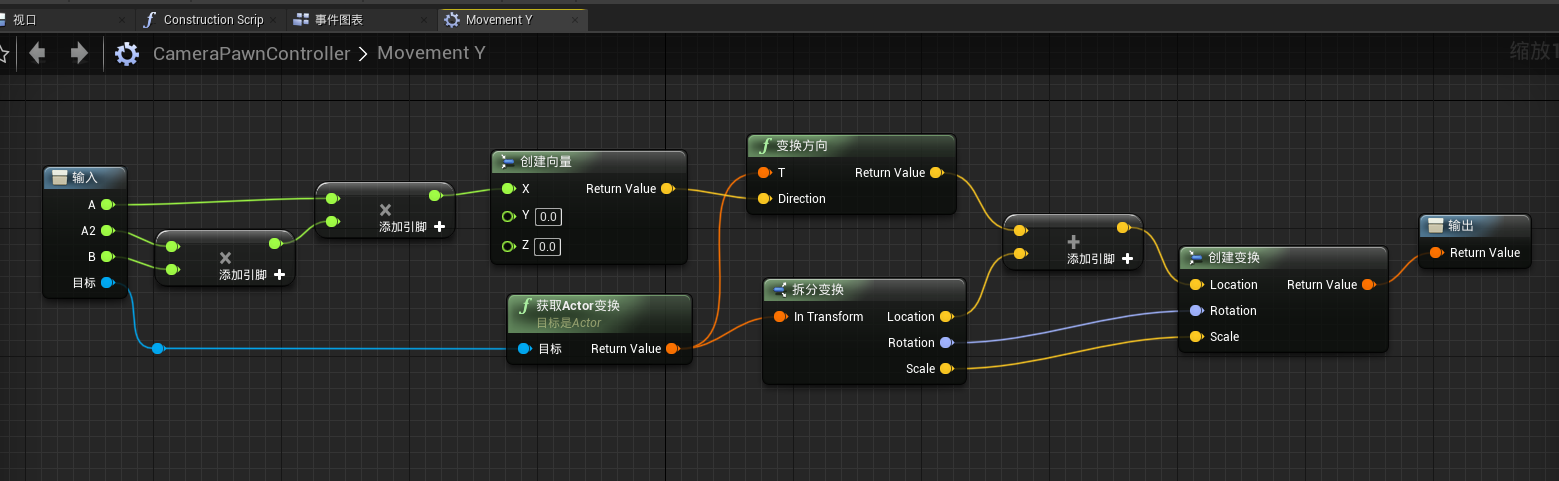Viewport: 1559px width, 481px height.
Task: Click the blue reroute node on 目标 wire
Action: pyautogui.click(x=158, y=348)
